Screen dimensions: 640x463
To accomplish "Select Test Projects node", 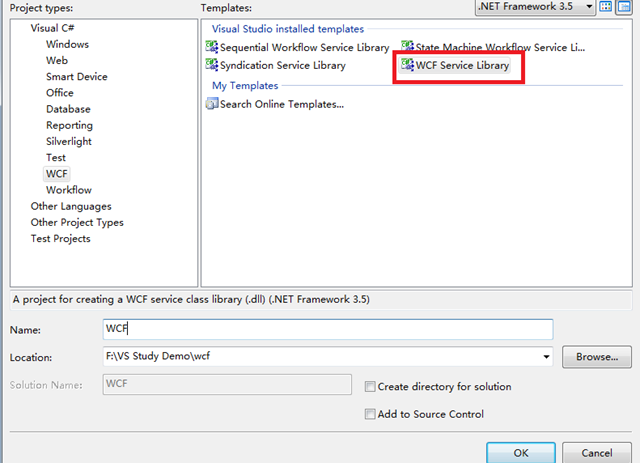I will [x=60, y=238].
